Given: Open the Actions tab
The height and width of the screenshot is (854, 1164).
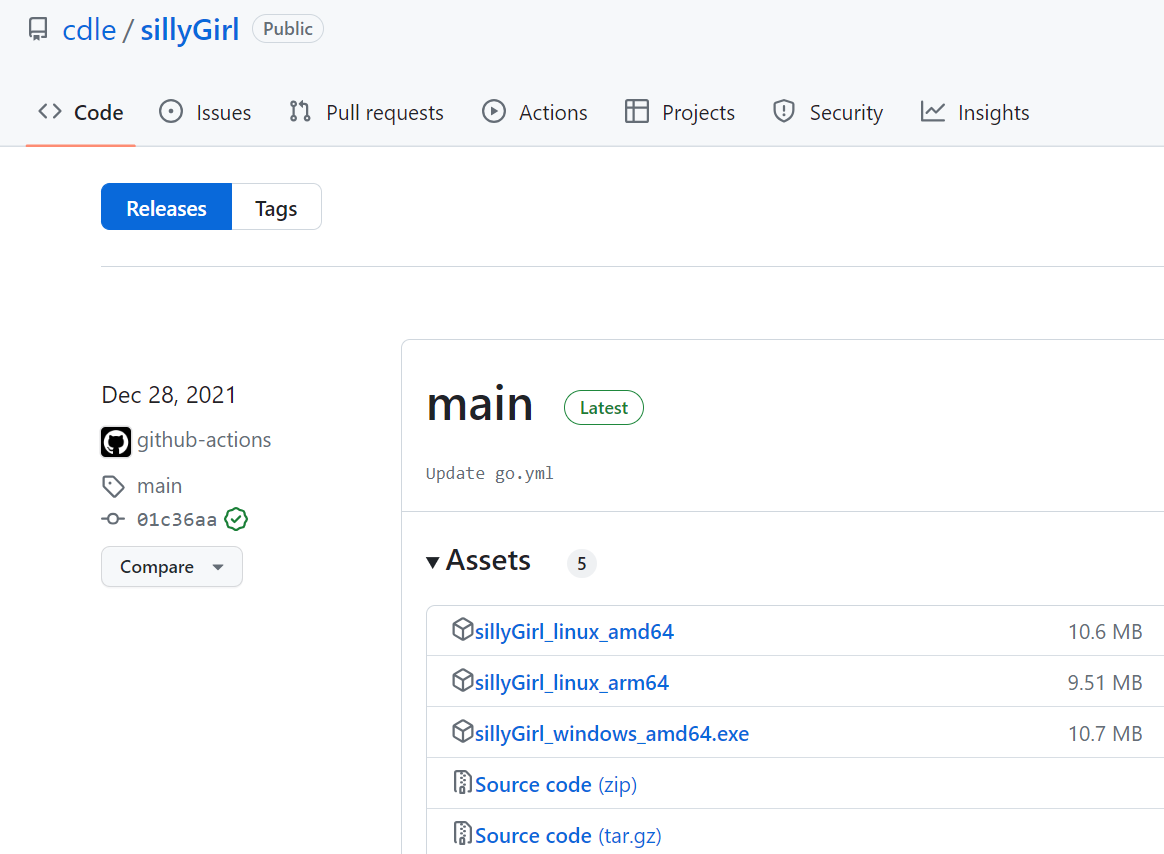Looking at the screenshot, I should [534, 112].
